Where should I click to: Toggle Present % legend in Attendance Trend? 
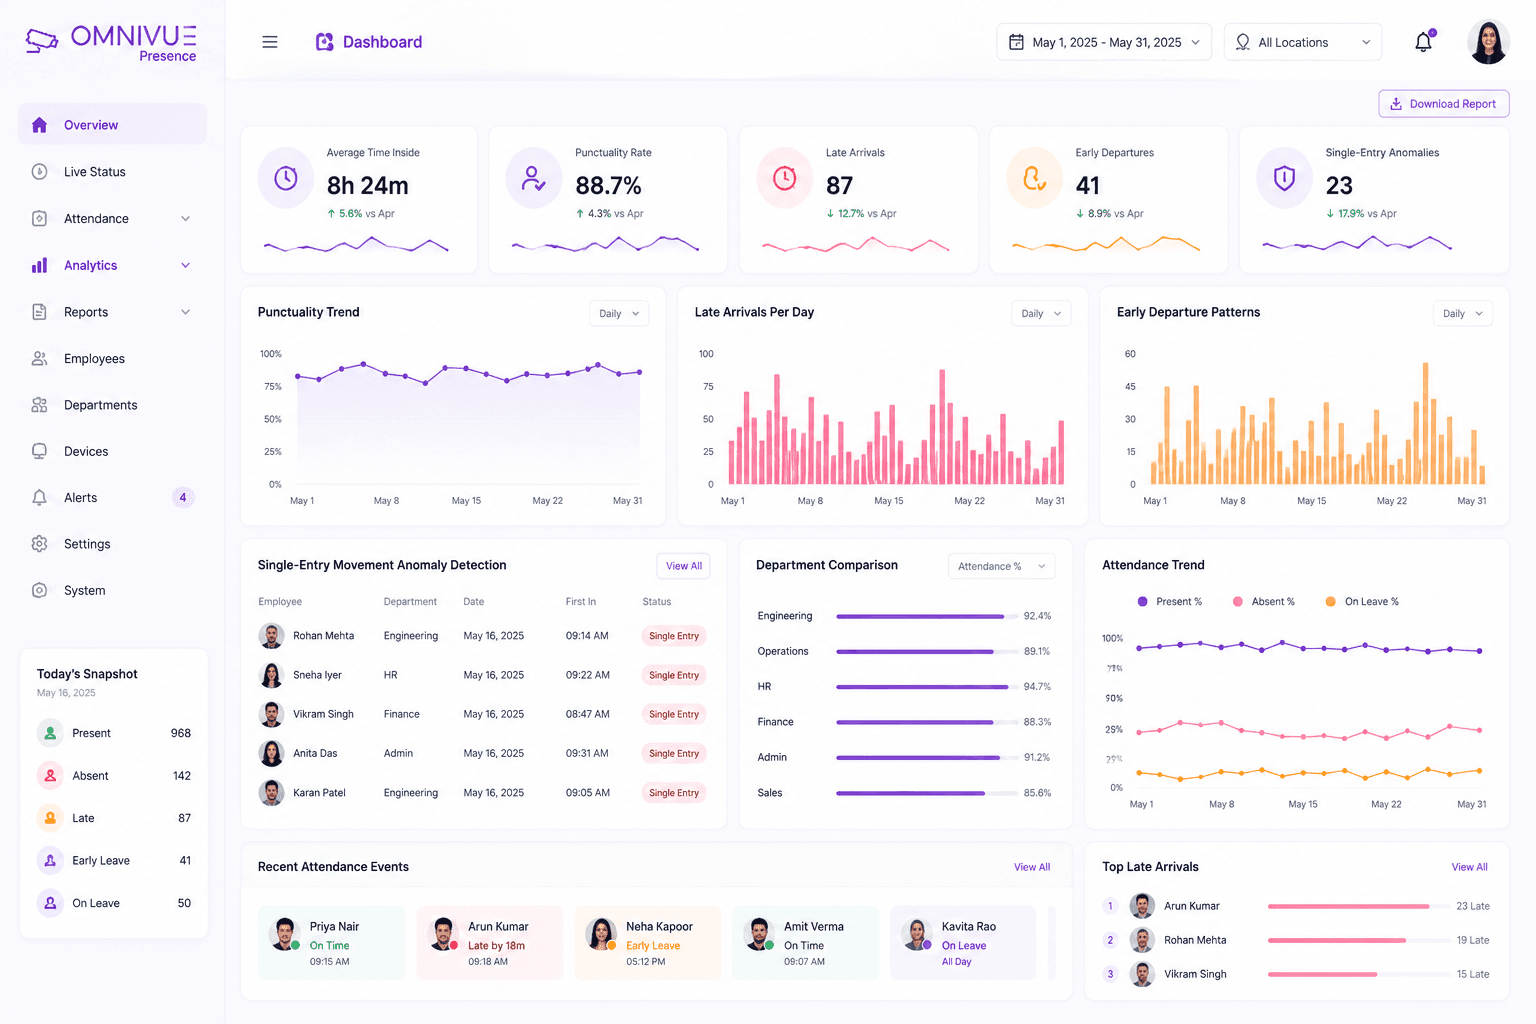[x=1170, y=602]
